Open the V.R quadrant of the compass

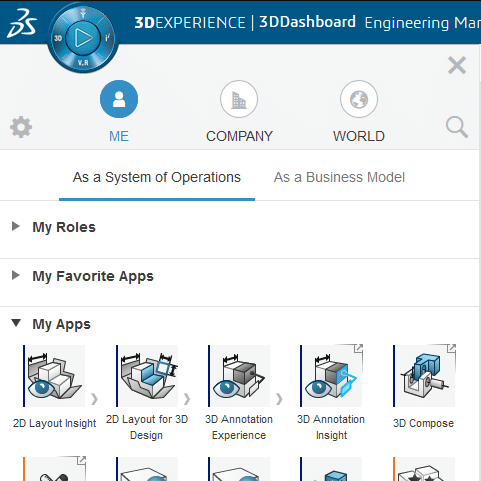83,62
